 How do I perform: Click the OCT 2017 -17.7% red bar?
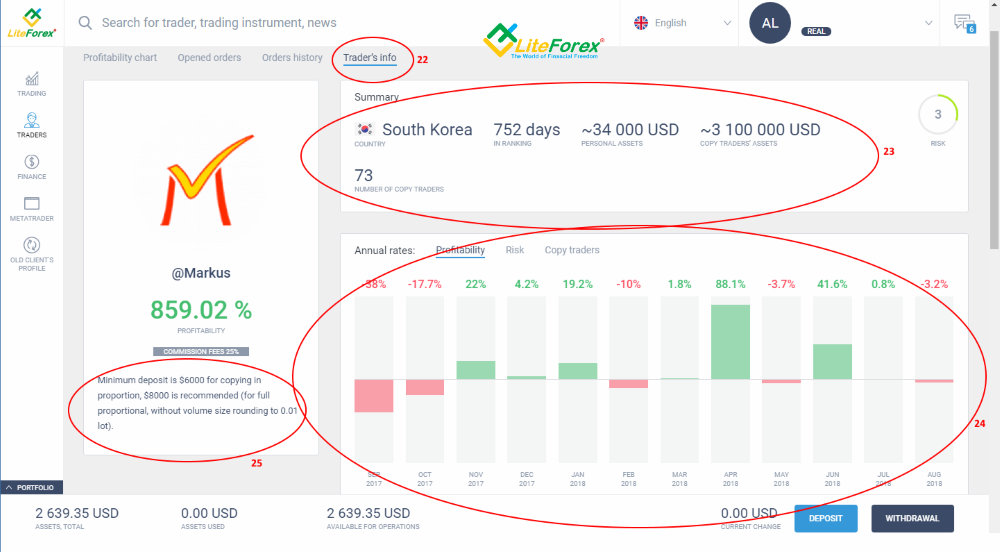425,388
